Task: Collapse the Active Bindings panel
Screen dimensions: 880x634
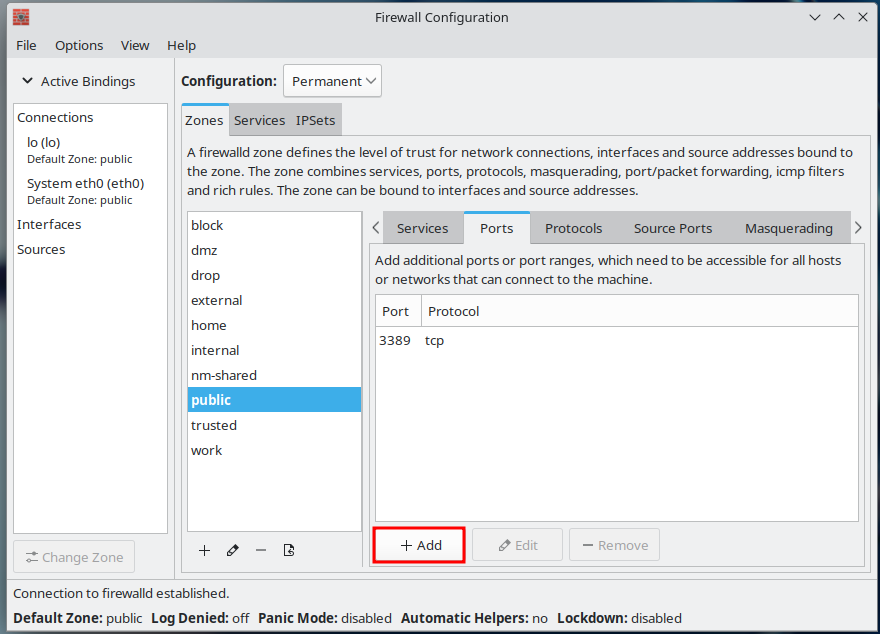Action: [27, 81]
